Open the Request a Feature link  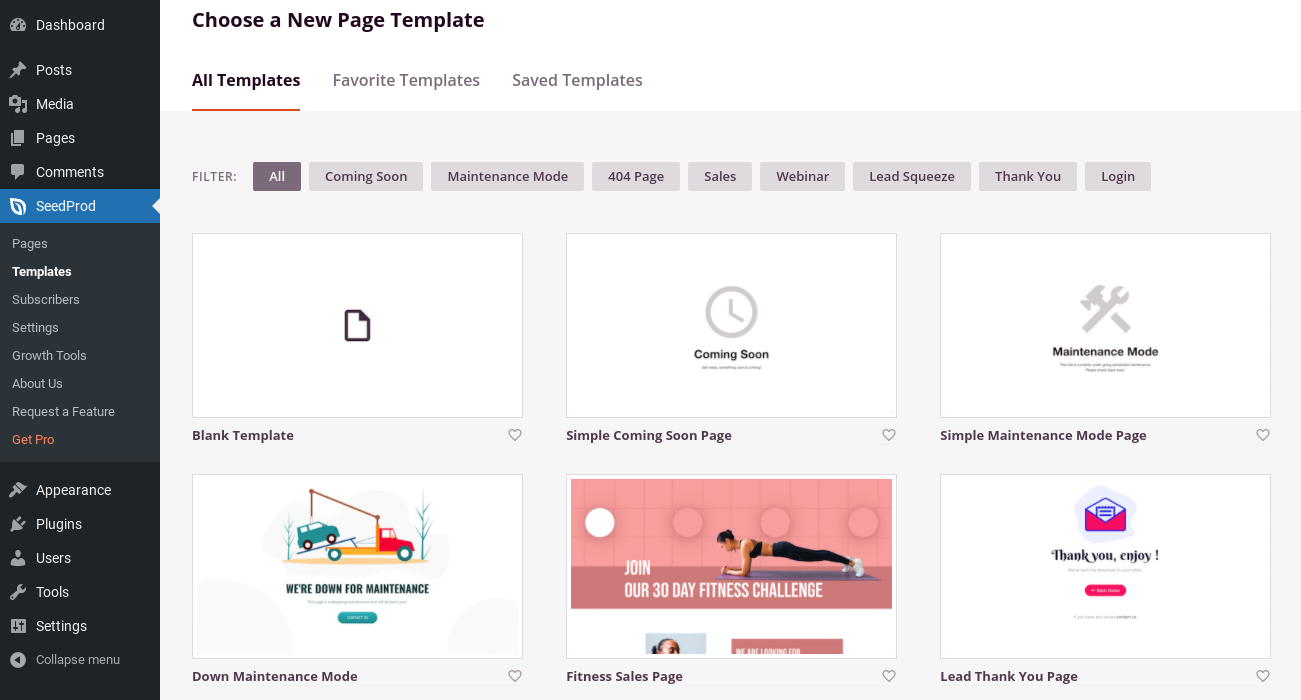(63, 412)
